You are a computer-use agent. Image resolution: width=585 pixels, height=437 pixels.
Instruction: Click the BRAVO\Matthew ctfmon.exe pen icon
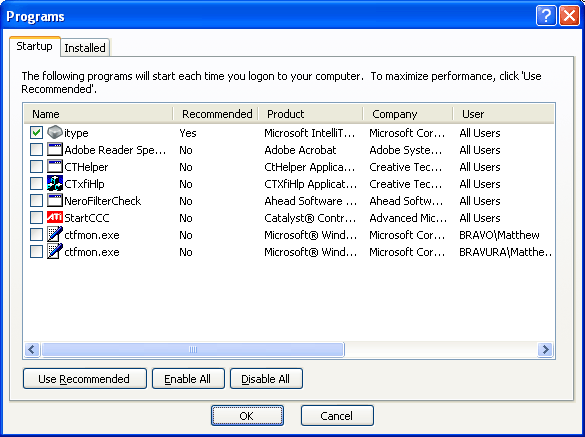[x=55, y=235]
